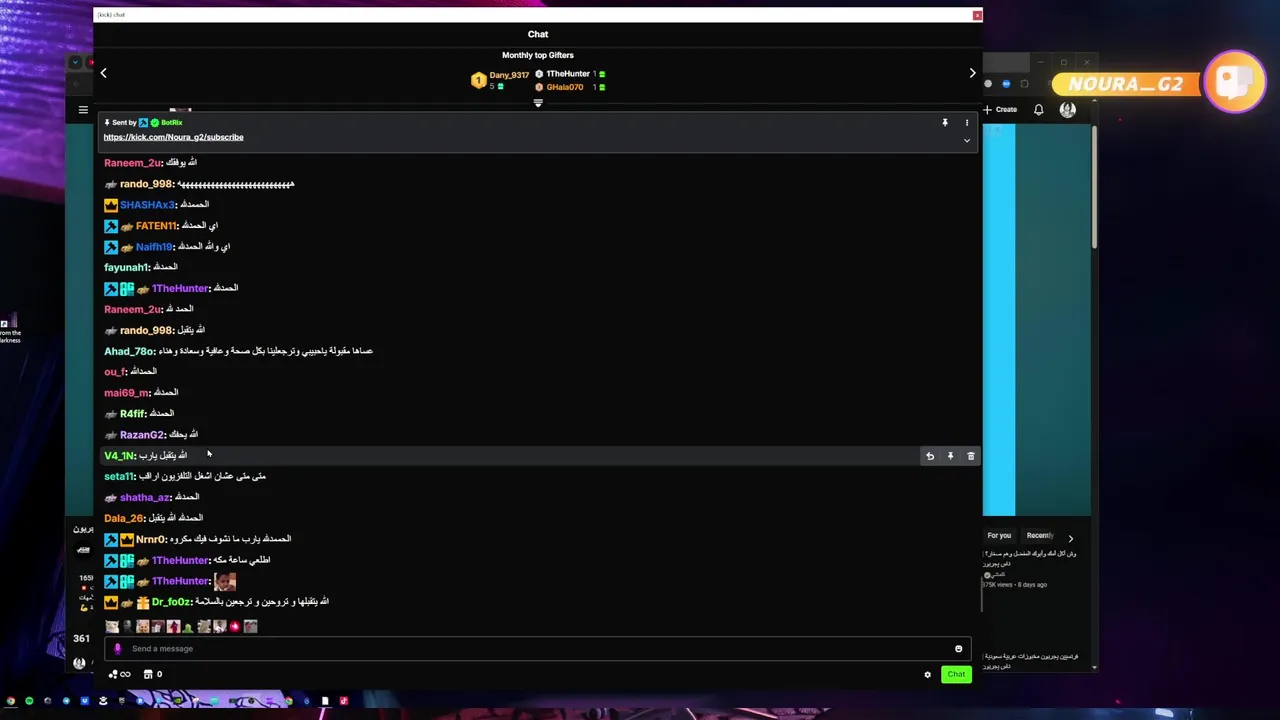Click Ahad_78o username in chat
1280x720 pixels.
[129, 351]
